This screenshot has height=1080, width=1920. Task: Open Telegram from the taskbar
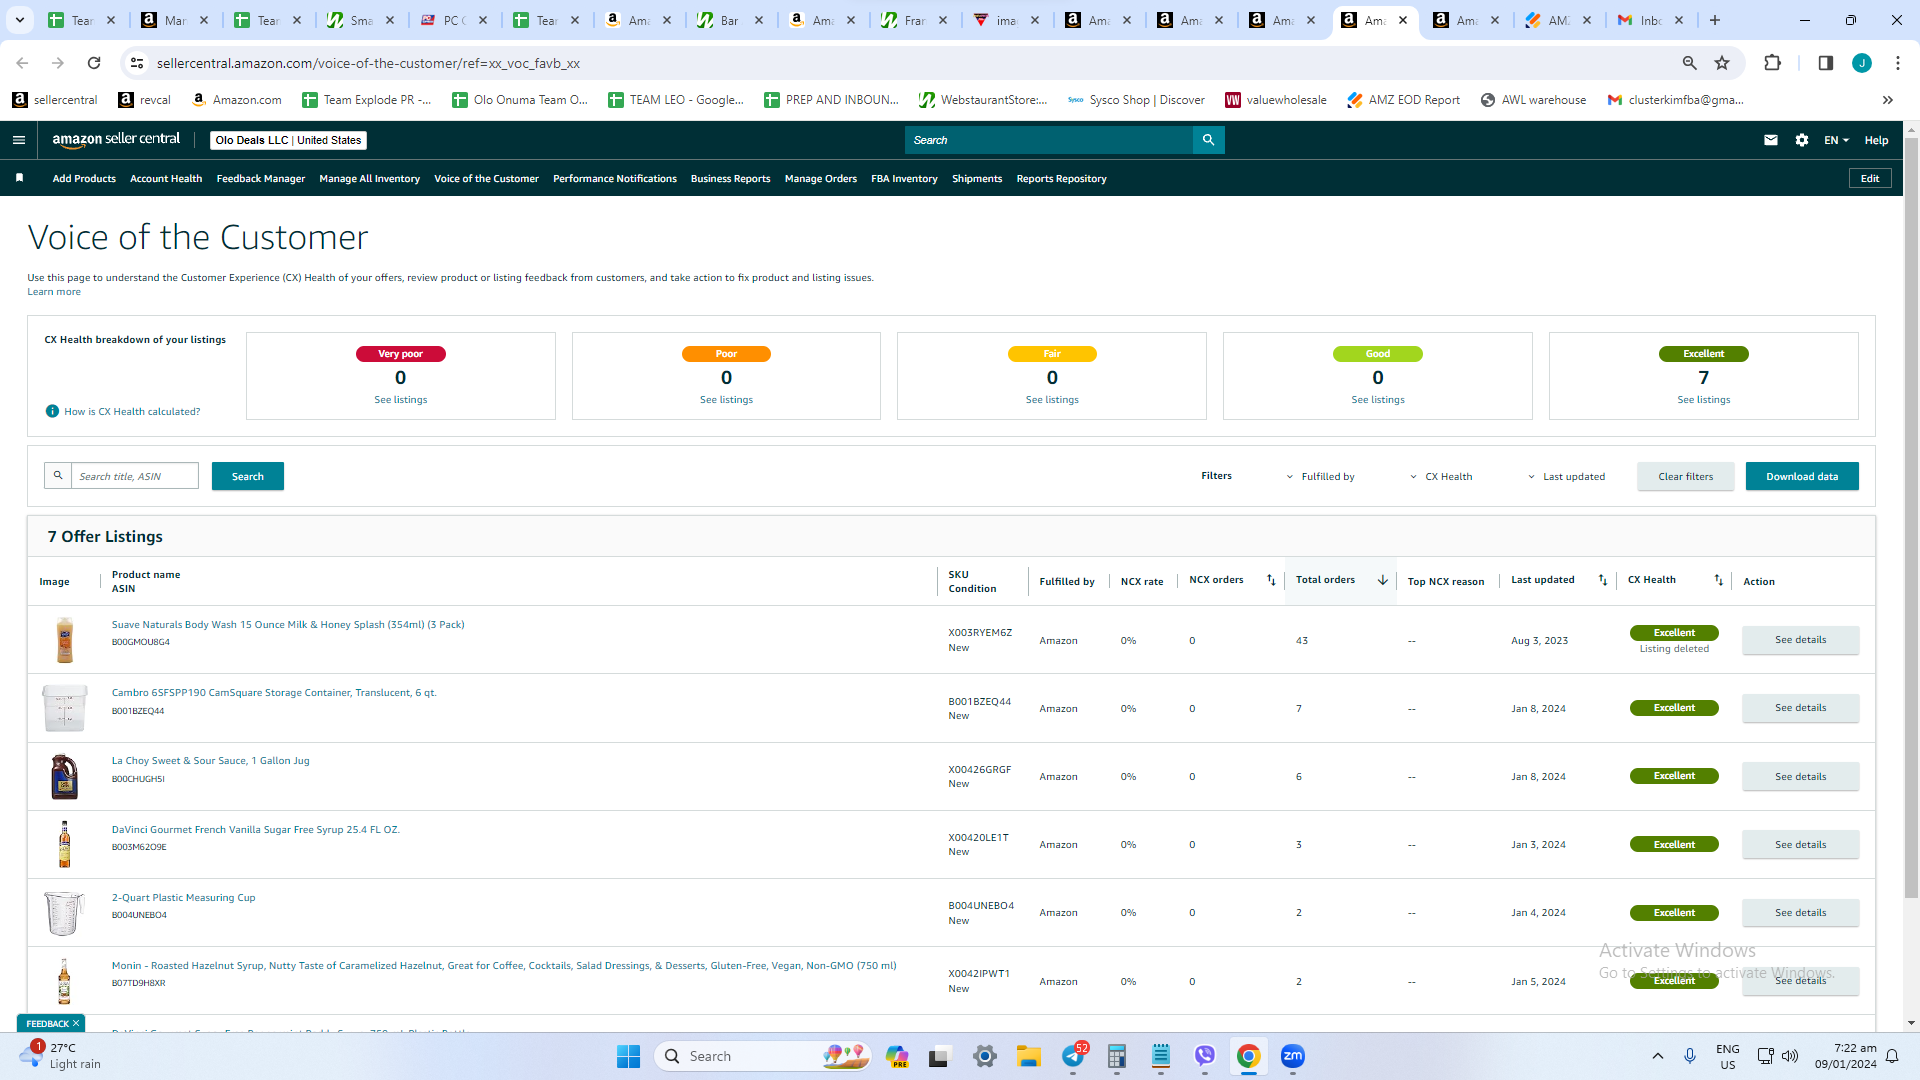click(x=1073, y=1056)
